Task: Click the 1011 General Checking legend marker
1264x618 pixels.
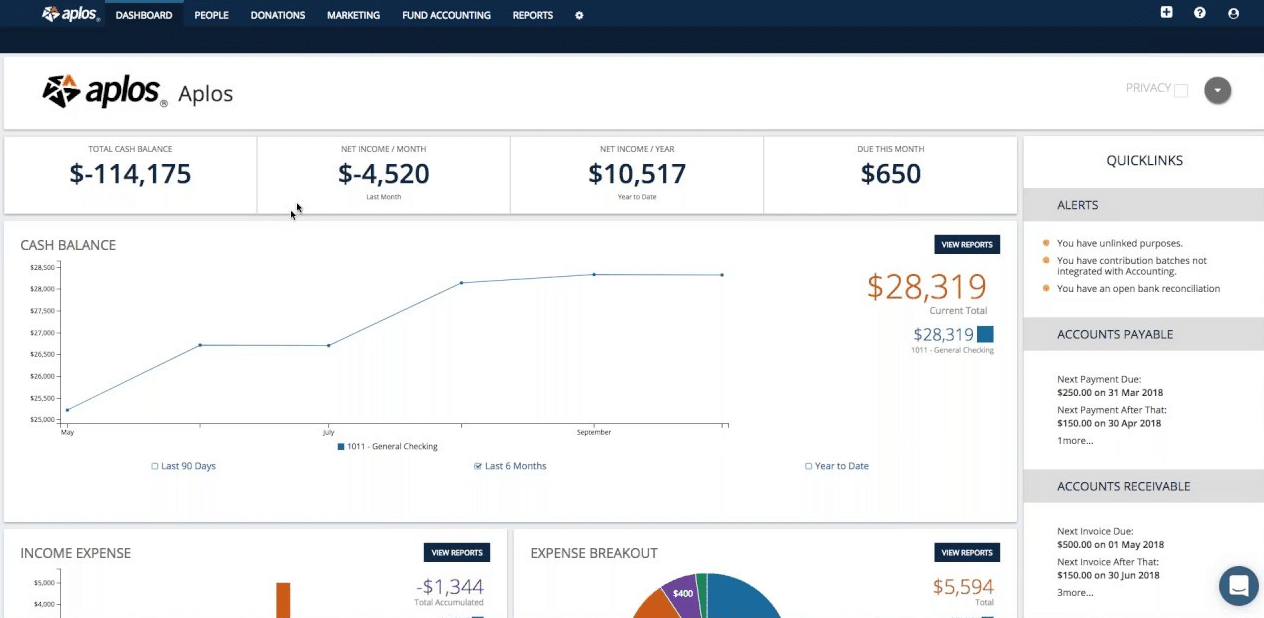Action: [341, 446]
